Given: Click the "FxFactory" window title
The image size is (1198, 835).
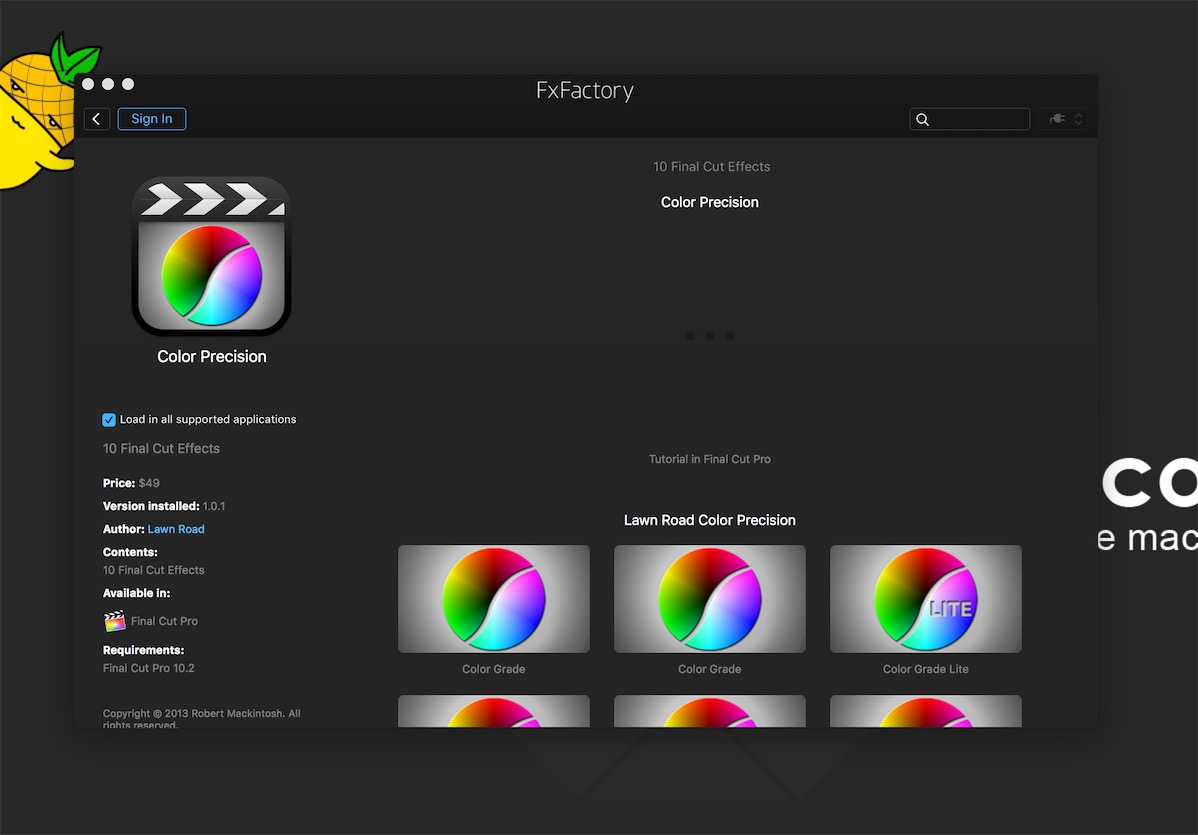Looking at the screenshot, I should coord(585,90).
